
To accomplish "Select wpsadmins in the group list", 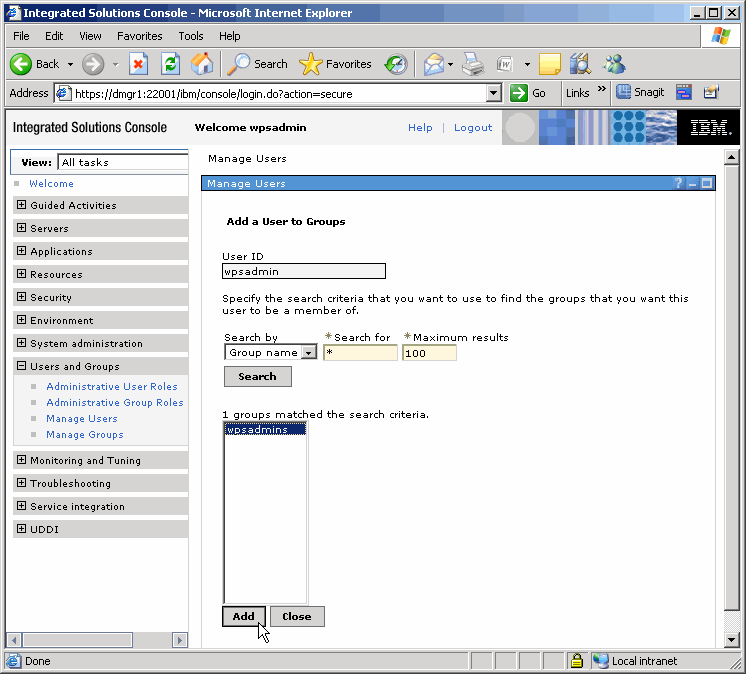I will 257,429.
